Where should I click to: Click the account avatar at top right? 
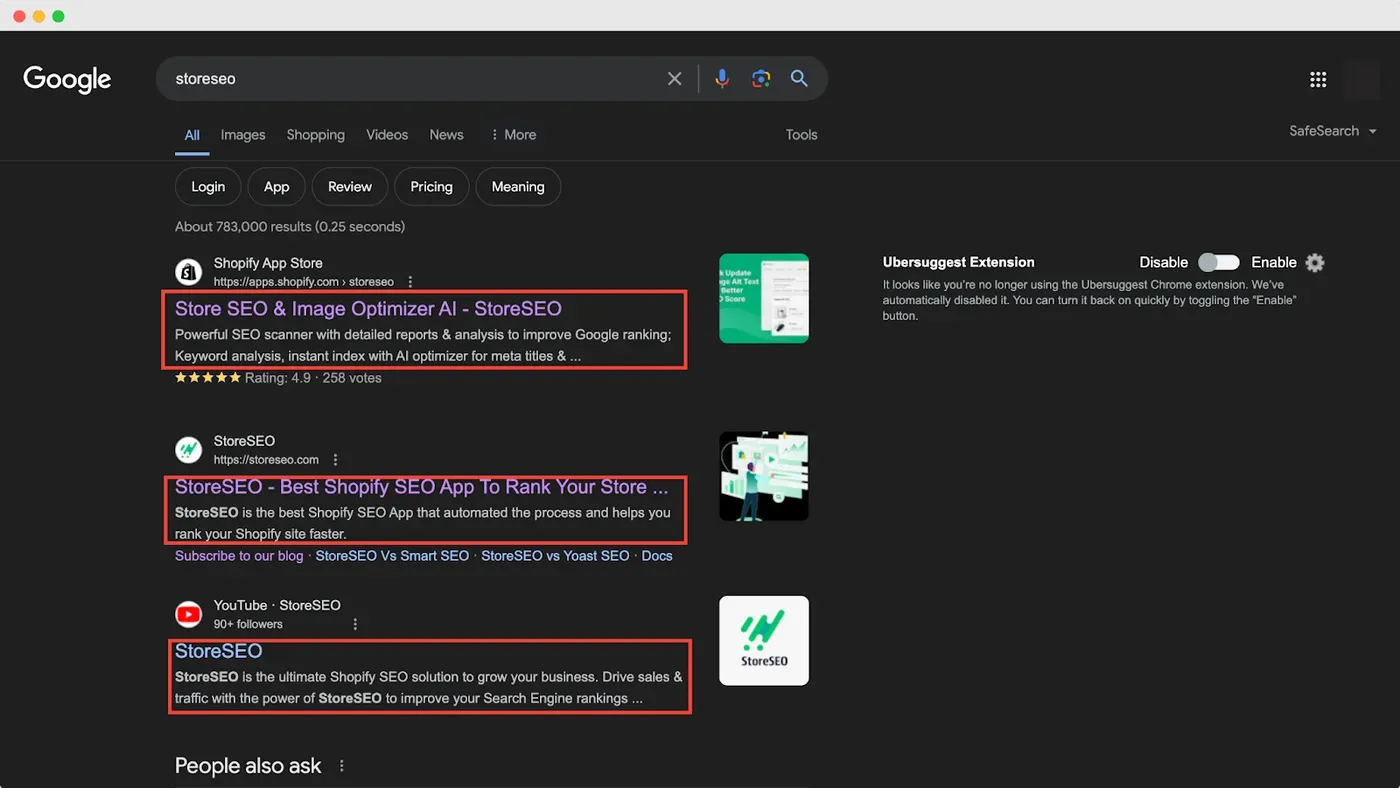pos(1362,79)
